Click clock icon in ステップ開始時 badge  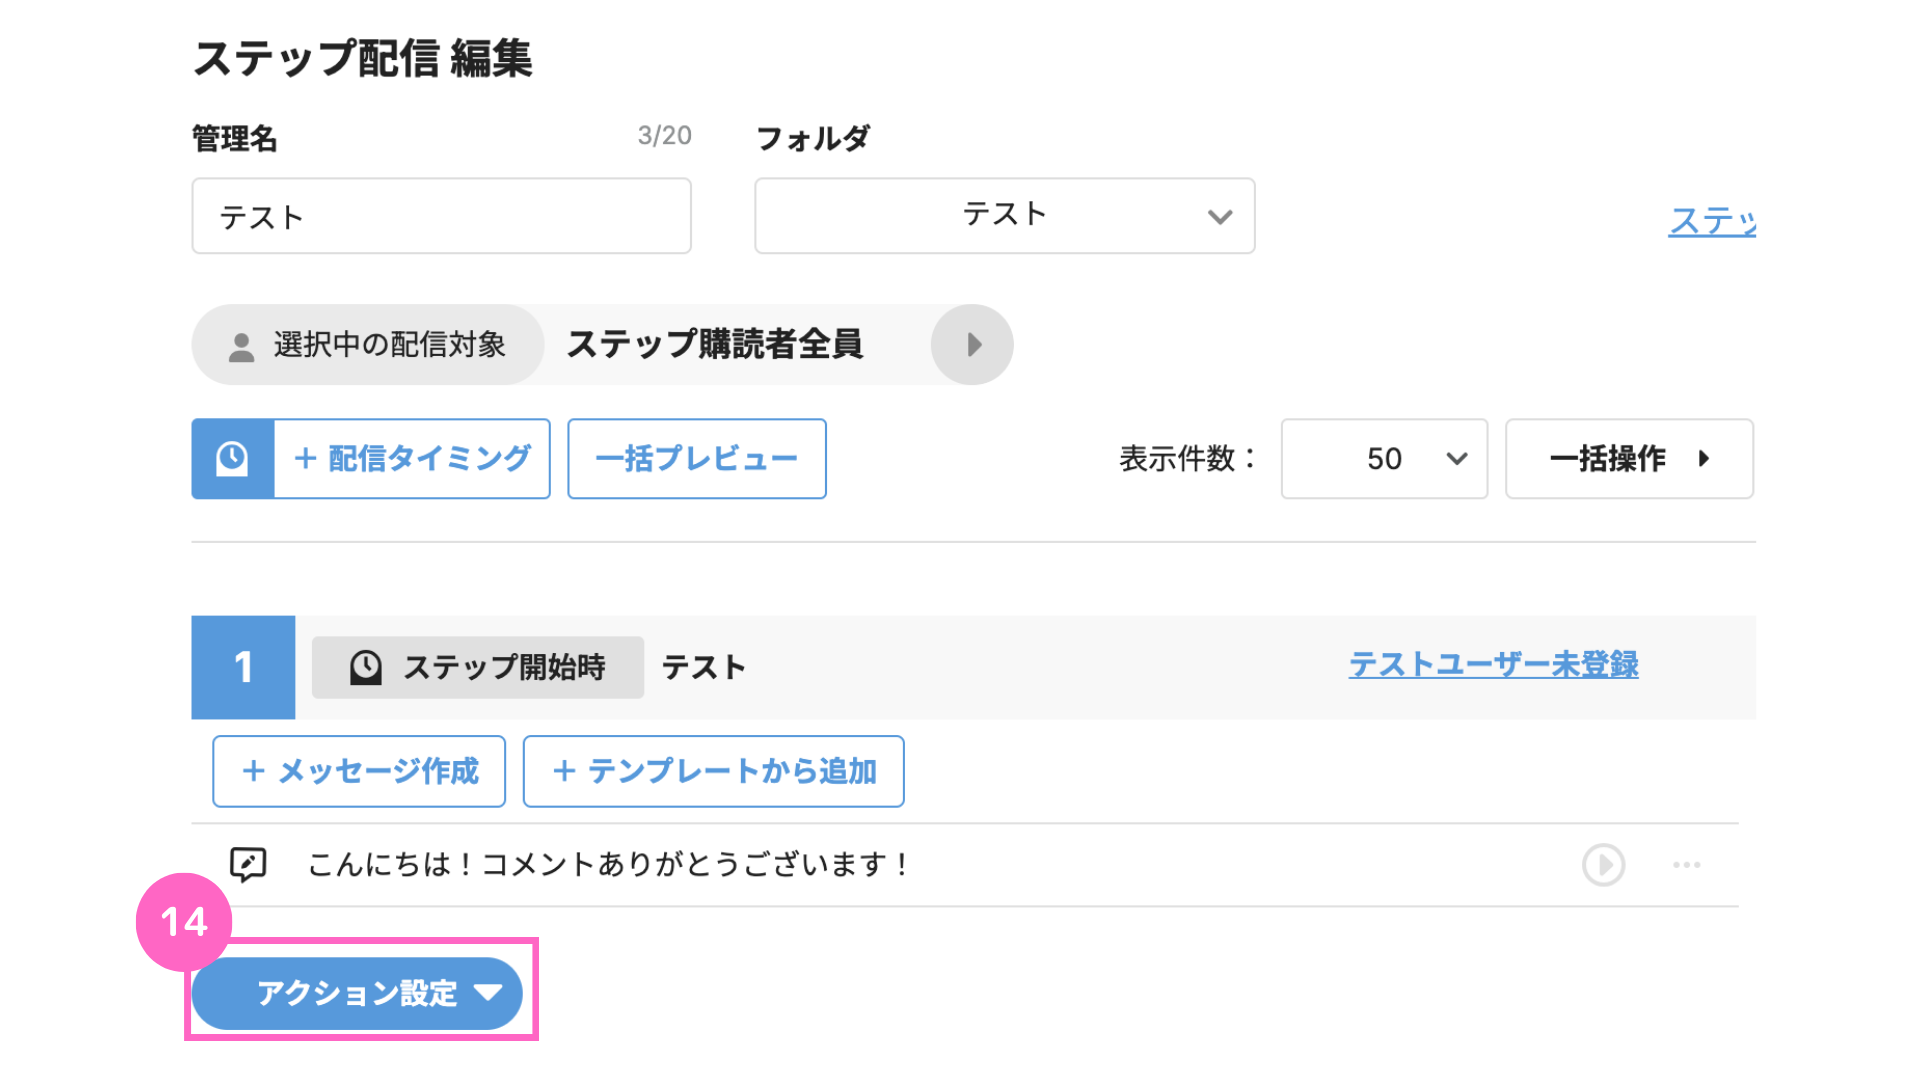(x=365, y=667)
